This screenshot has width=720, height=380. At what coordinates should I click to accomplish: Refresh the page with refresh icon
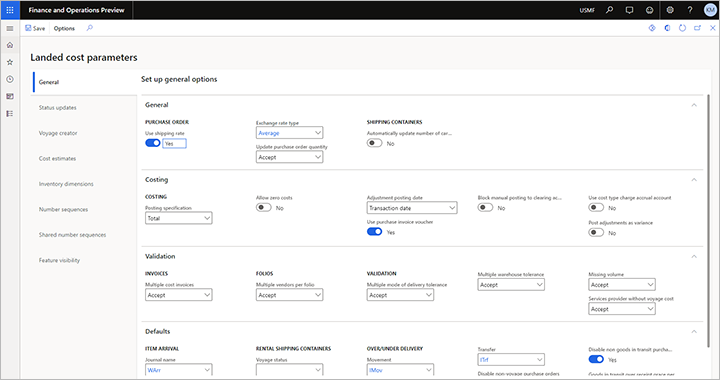tap(682, 28)
